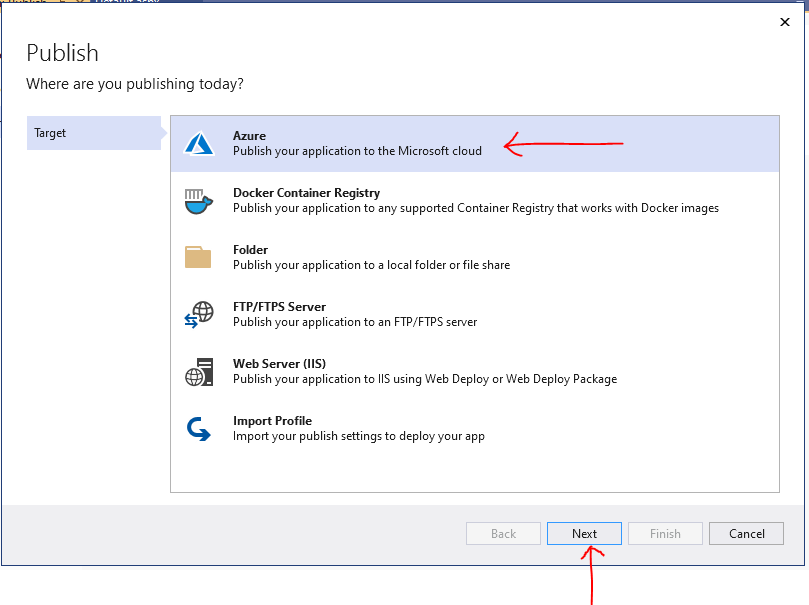Choose the Azure heading text
Viewport: 809px width, 605px height.
249,136
